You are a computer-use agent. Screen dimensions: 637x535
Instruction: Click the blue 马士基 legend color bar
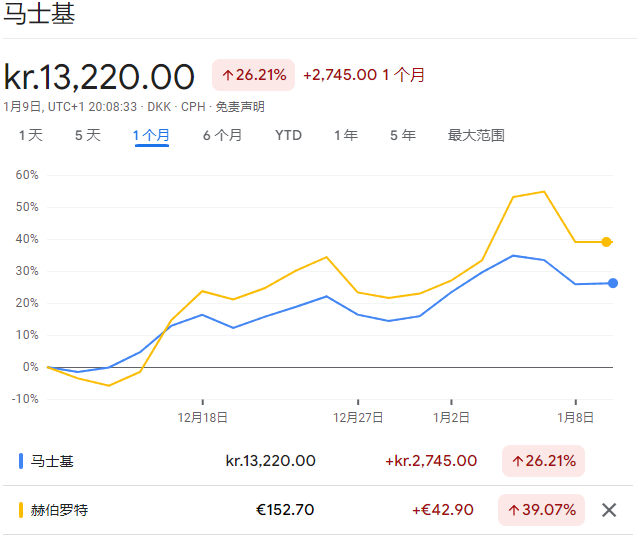tap(21, 461)
